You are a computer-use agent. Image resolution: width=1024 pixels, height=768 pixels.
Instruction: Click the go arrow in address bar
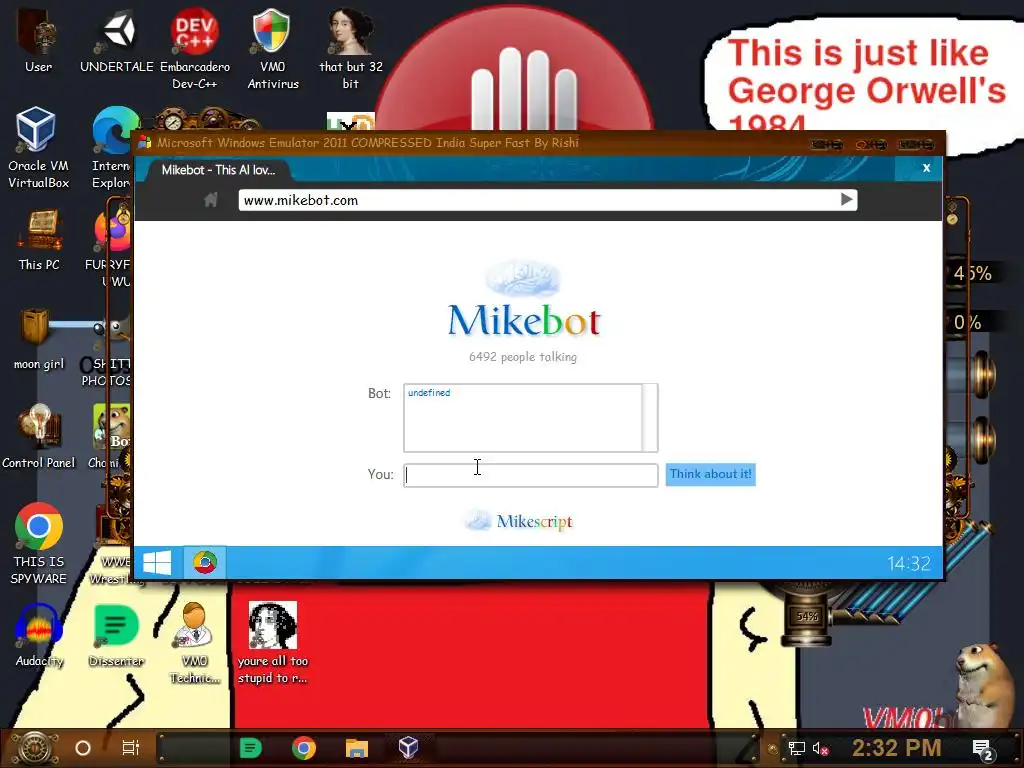pyautogui.click(x=846, y=199)
